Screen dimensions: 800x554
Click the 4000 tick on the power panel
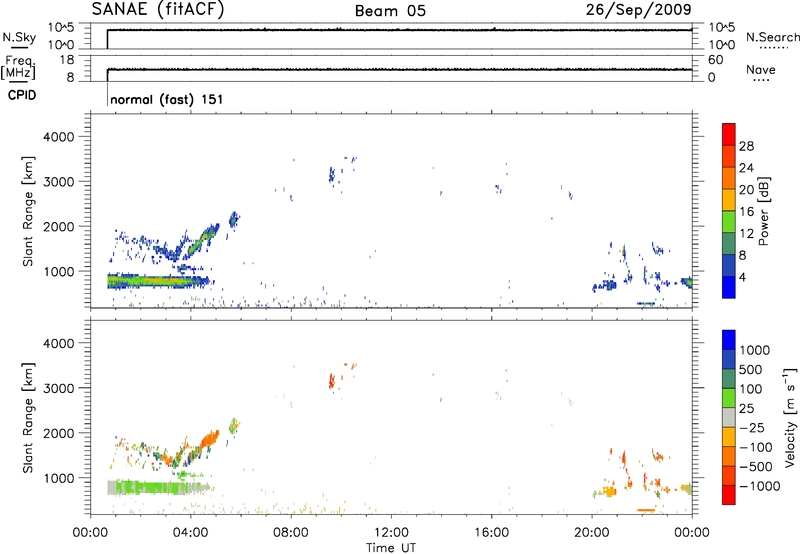pos(59,137)
